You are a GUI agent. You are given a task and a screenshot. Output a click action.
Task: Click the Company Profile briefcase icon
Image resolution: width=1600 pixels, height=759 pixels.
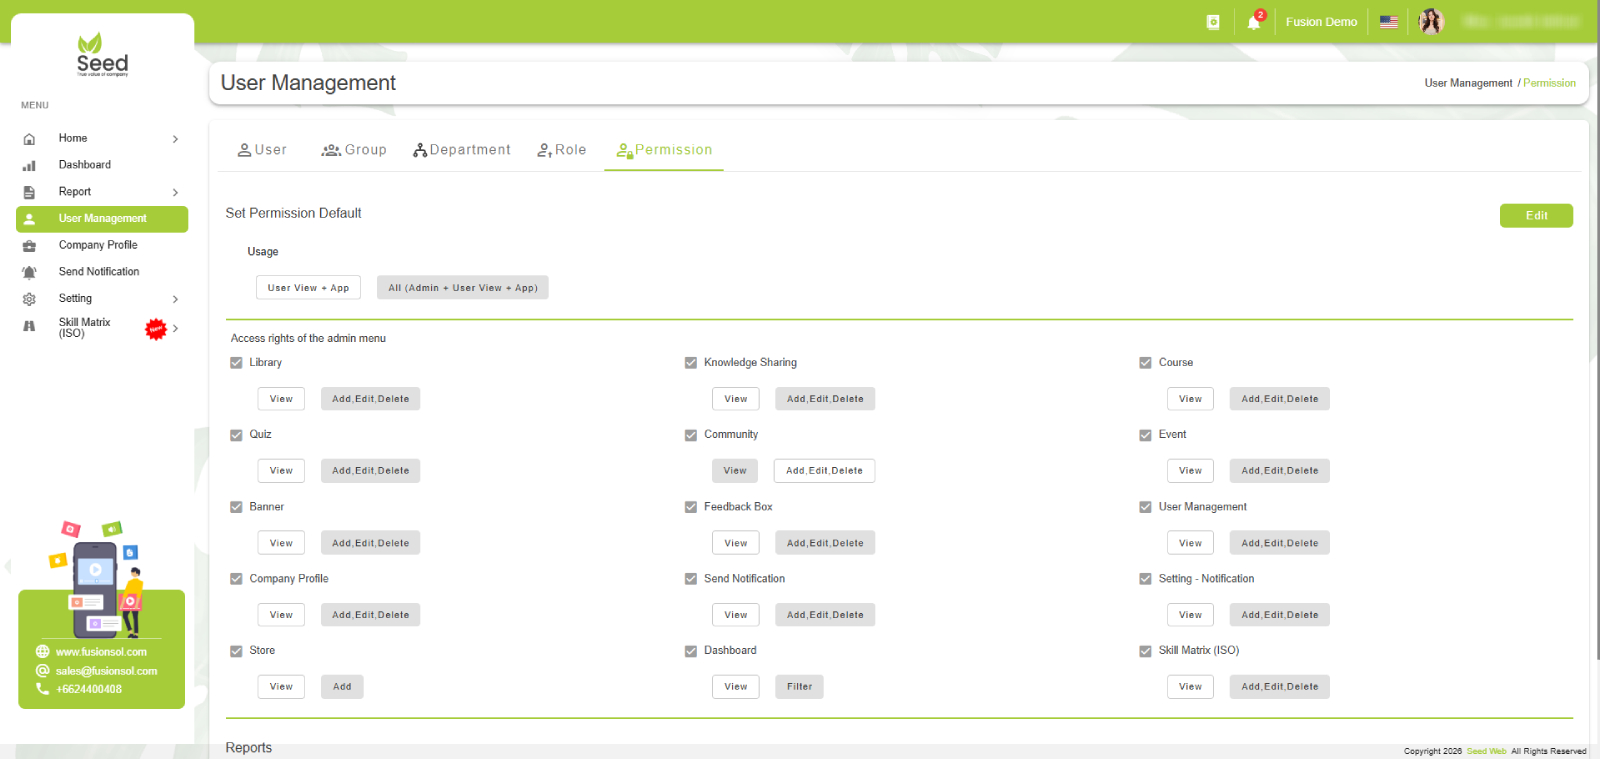(29, 246)
